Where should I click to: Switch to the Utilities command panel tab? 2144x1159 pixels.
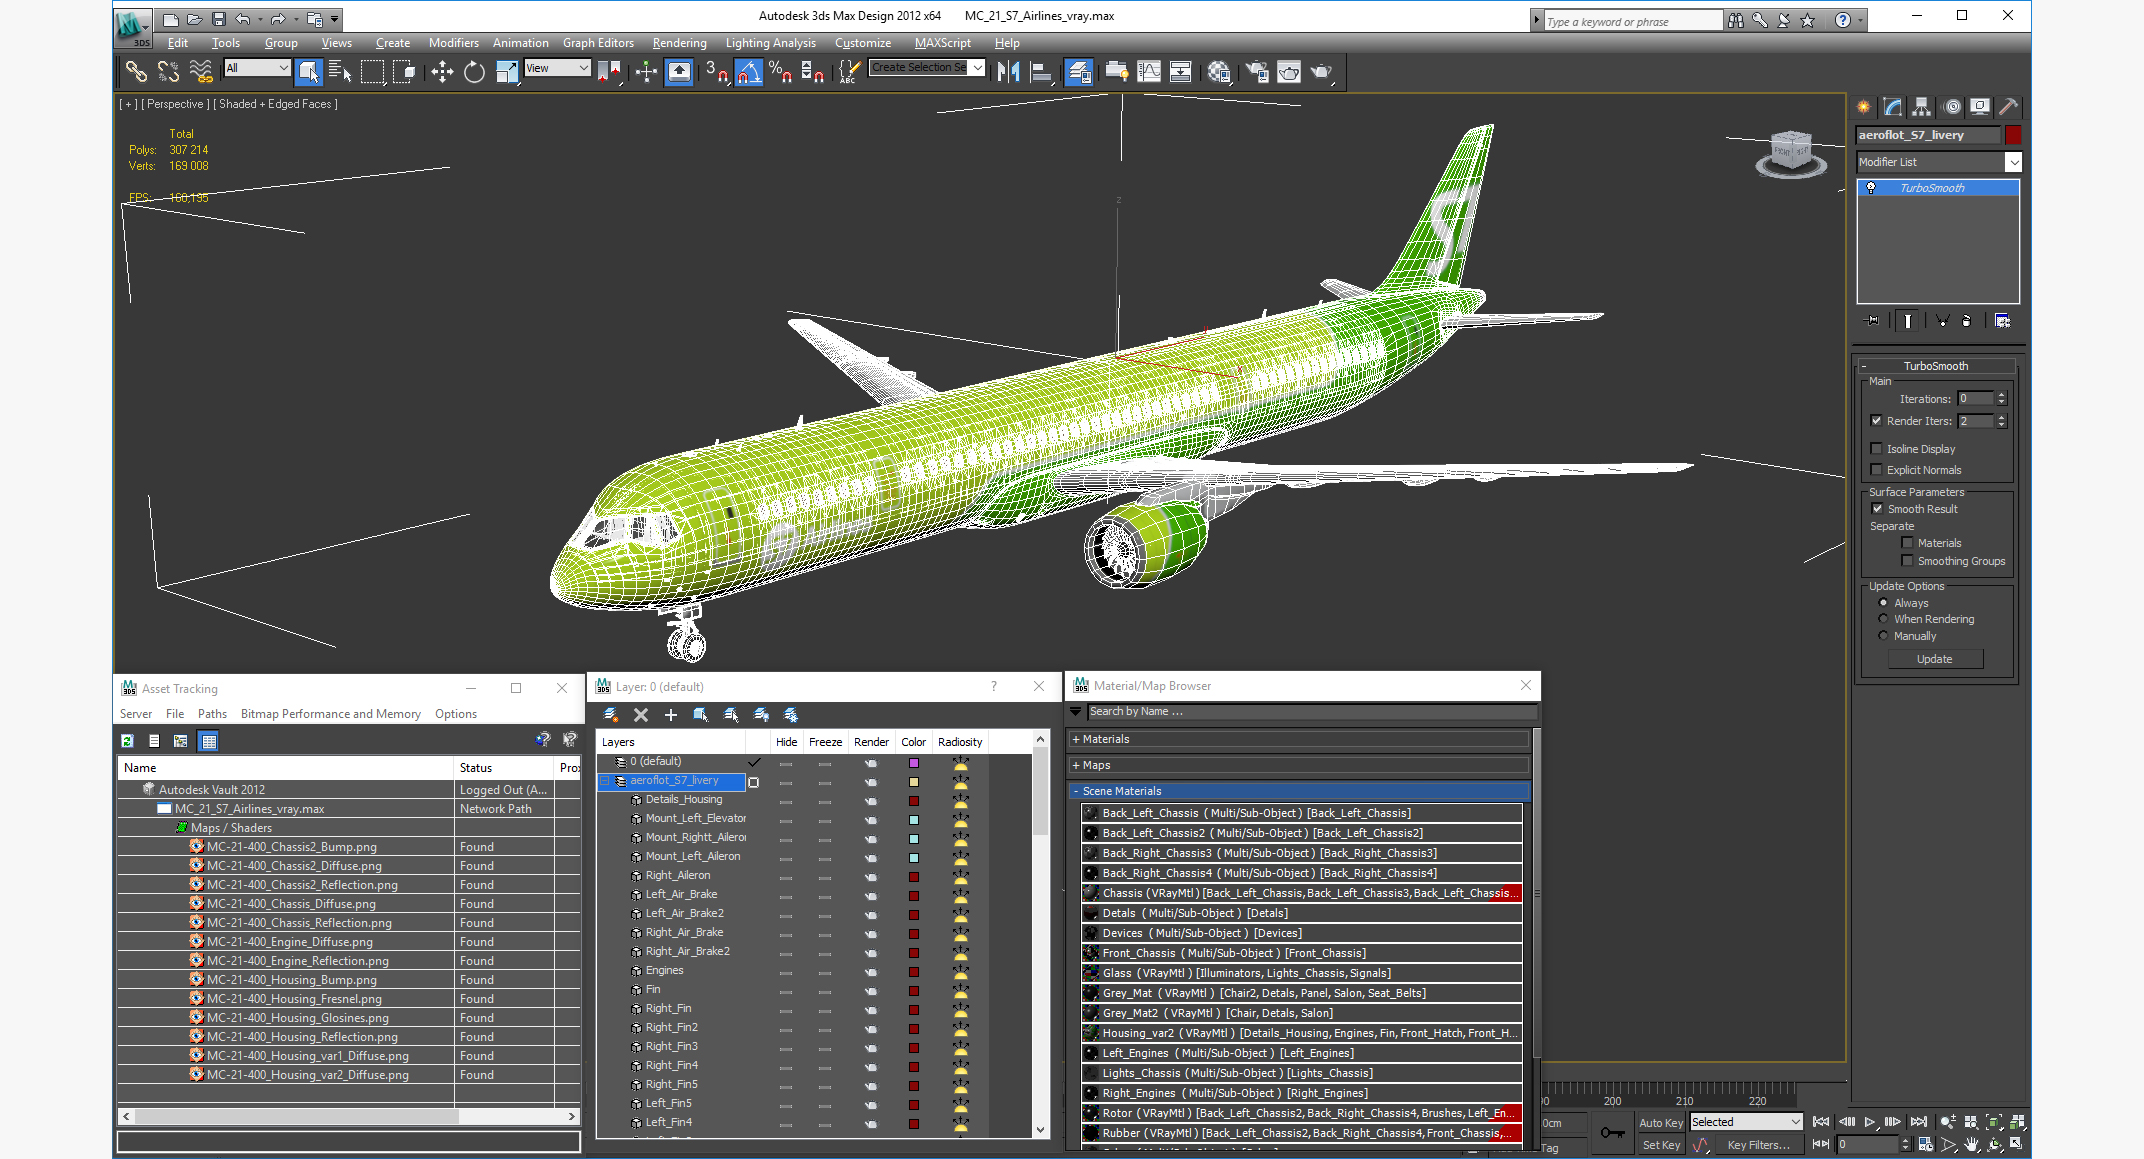2008,107
